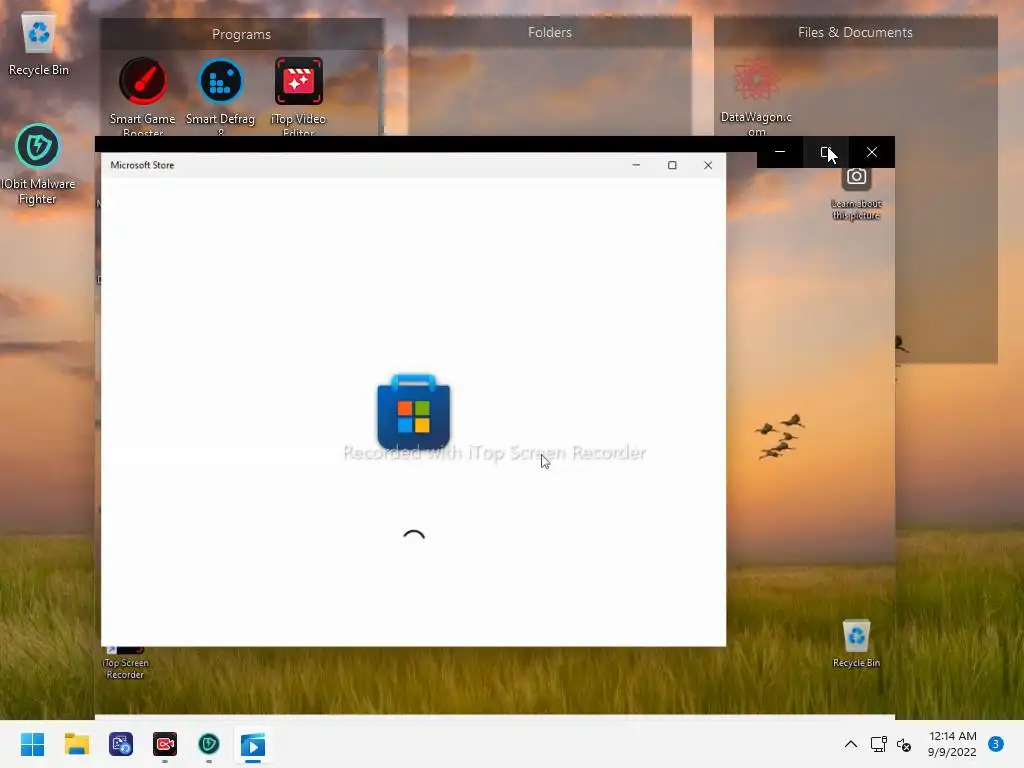
Task: Expand hidden system tray icons chevron
Action: (x=850, y=744)
